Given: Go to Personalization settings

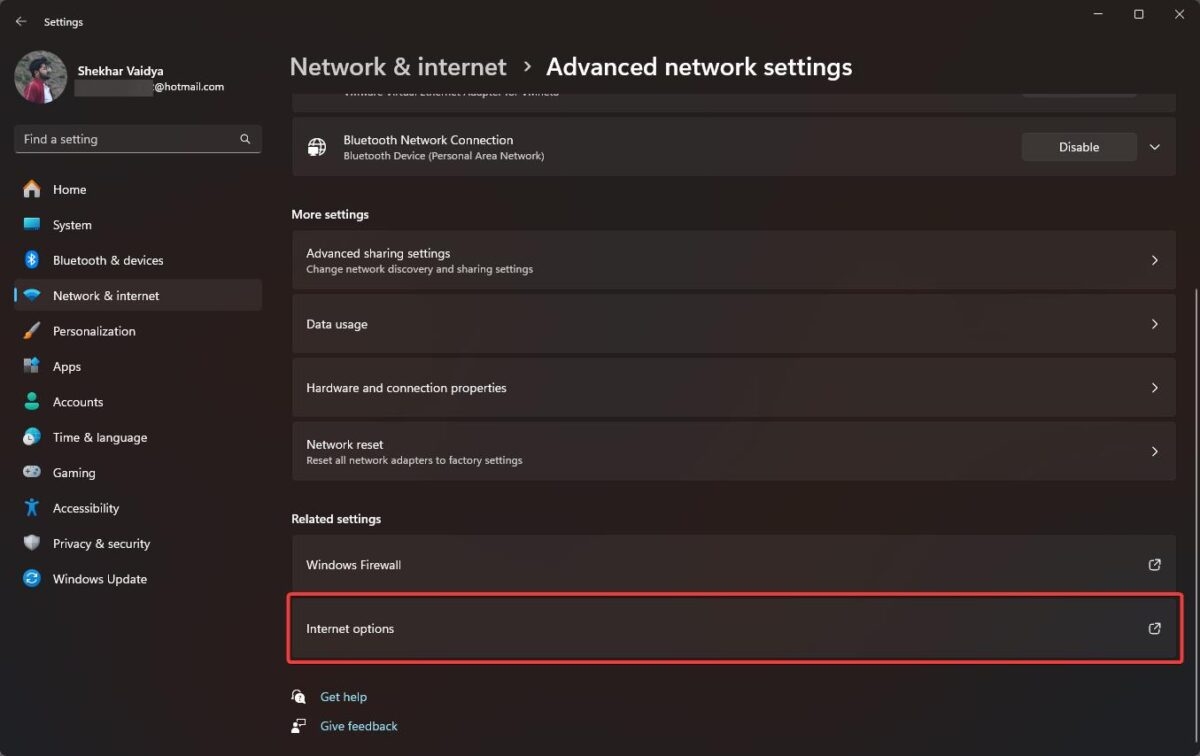Looking at the screenshot, I should (94, 330).
